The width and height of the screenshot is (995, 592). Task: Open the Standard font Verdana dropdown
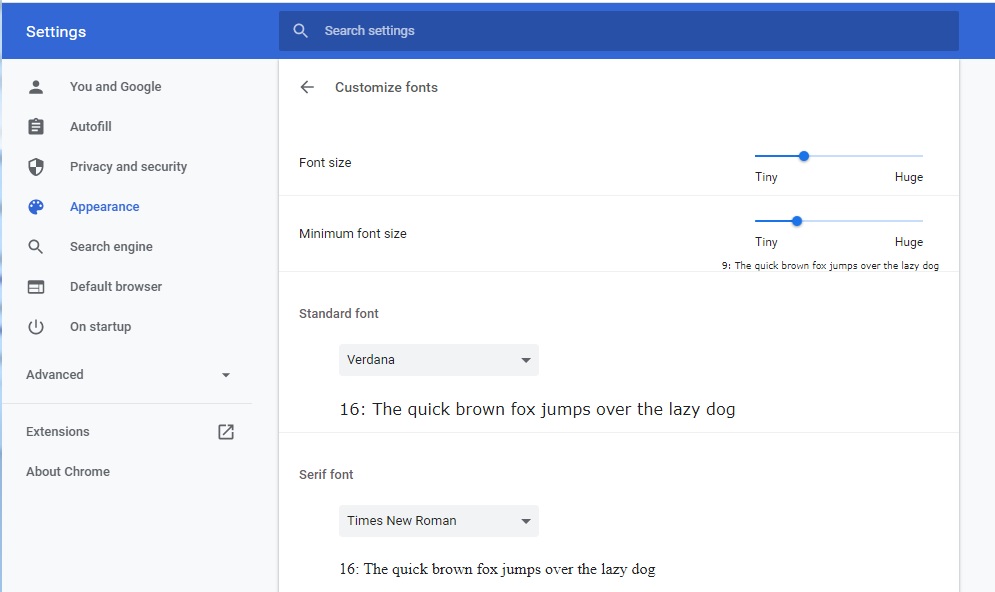point(438,360)
